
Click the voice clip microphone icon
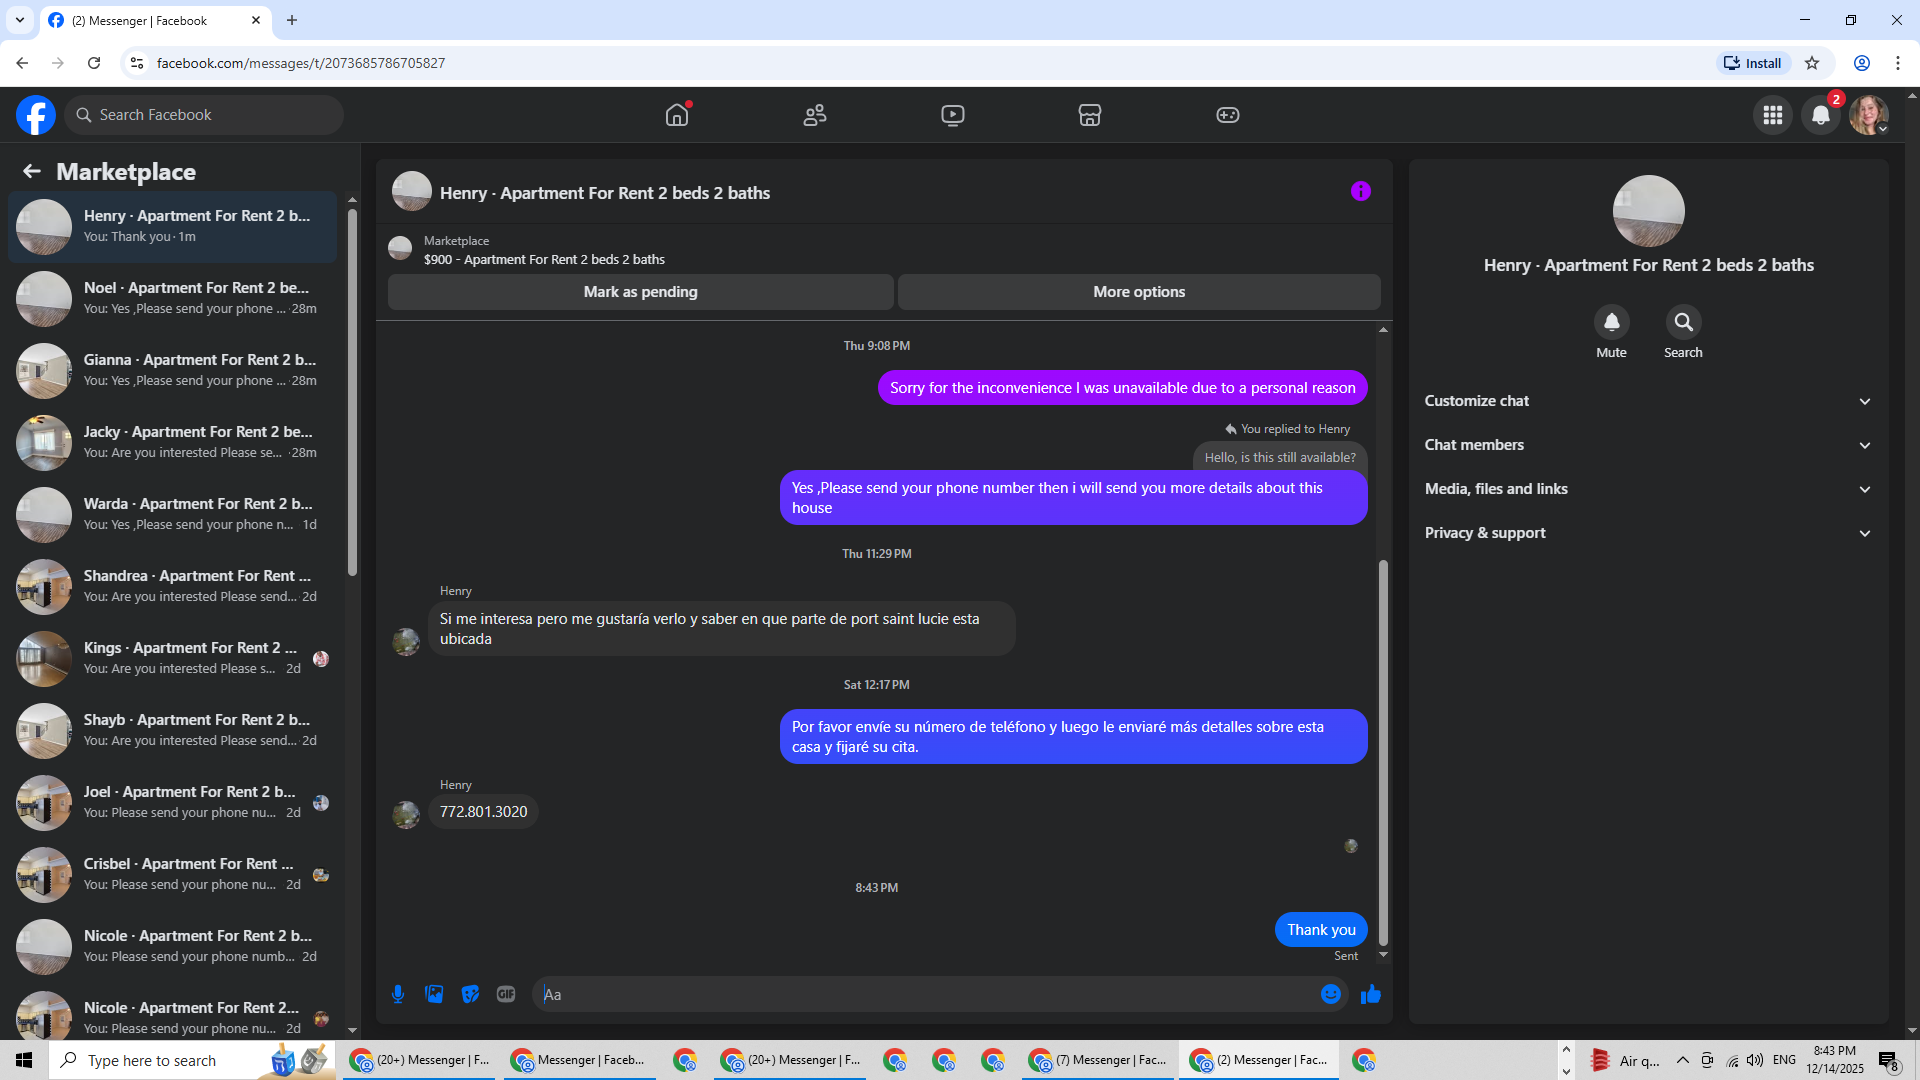click(x=398, y=994)
